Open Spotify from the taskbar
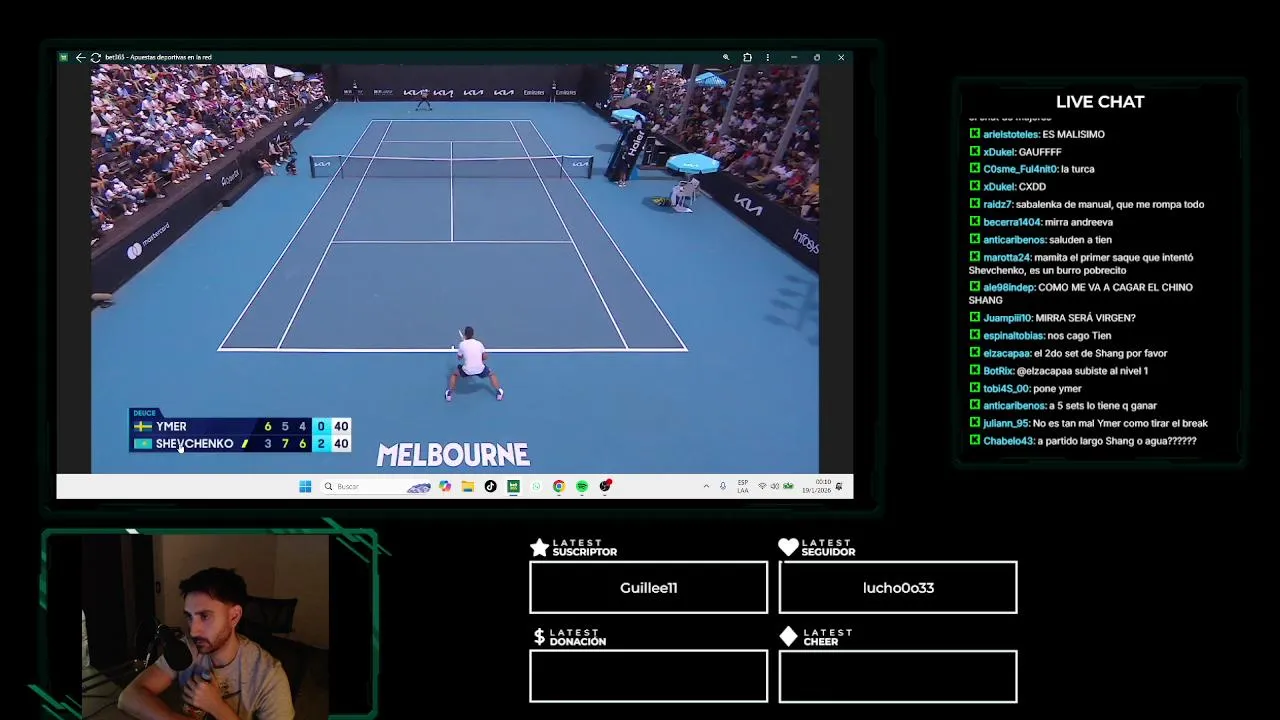 click(x=582, y=486)
